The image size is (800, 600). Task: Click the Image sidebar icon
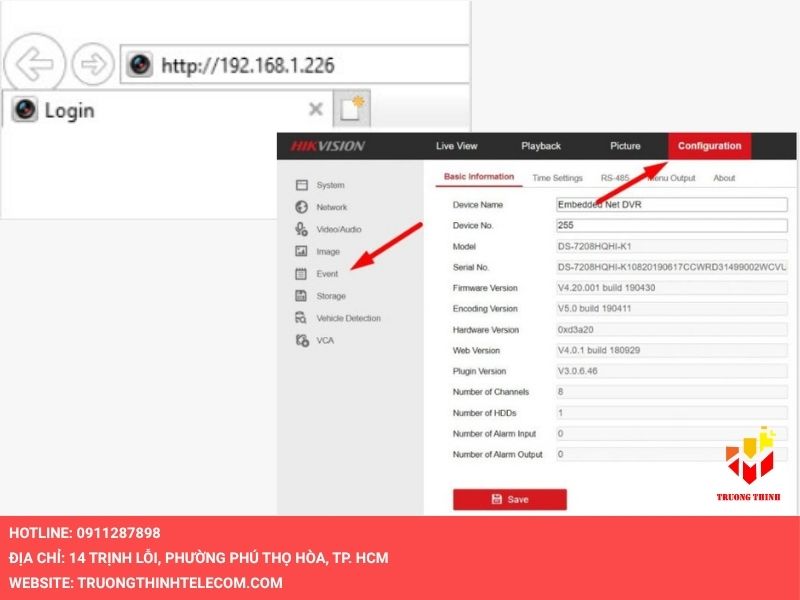(x=302, y=252)
